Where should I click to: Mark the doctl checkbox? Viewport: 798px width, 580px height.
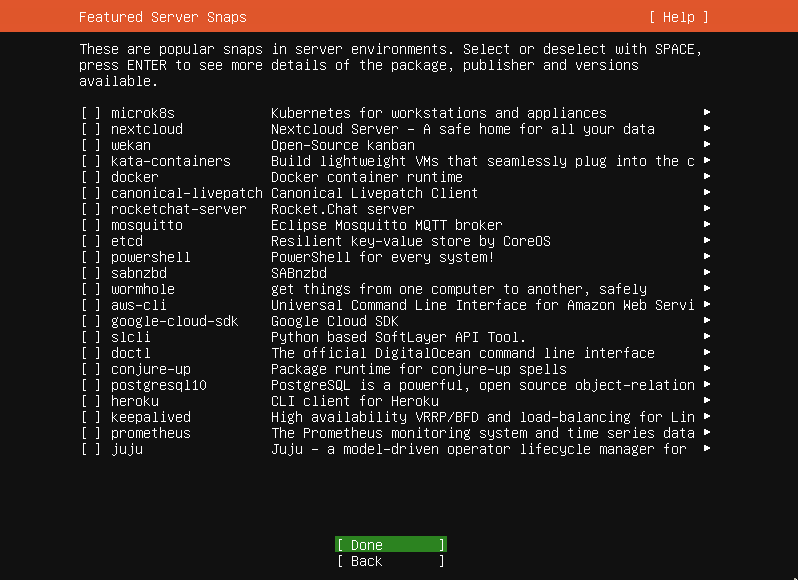point(91,354)
